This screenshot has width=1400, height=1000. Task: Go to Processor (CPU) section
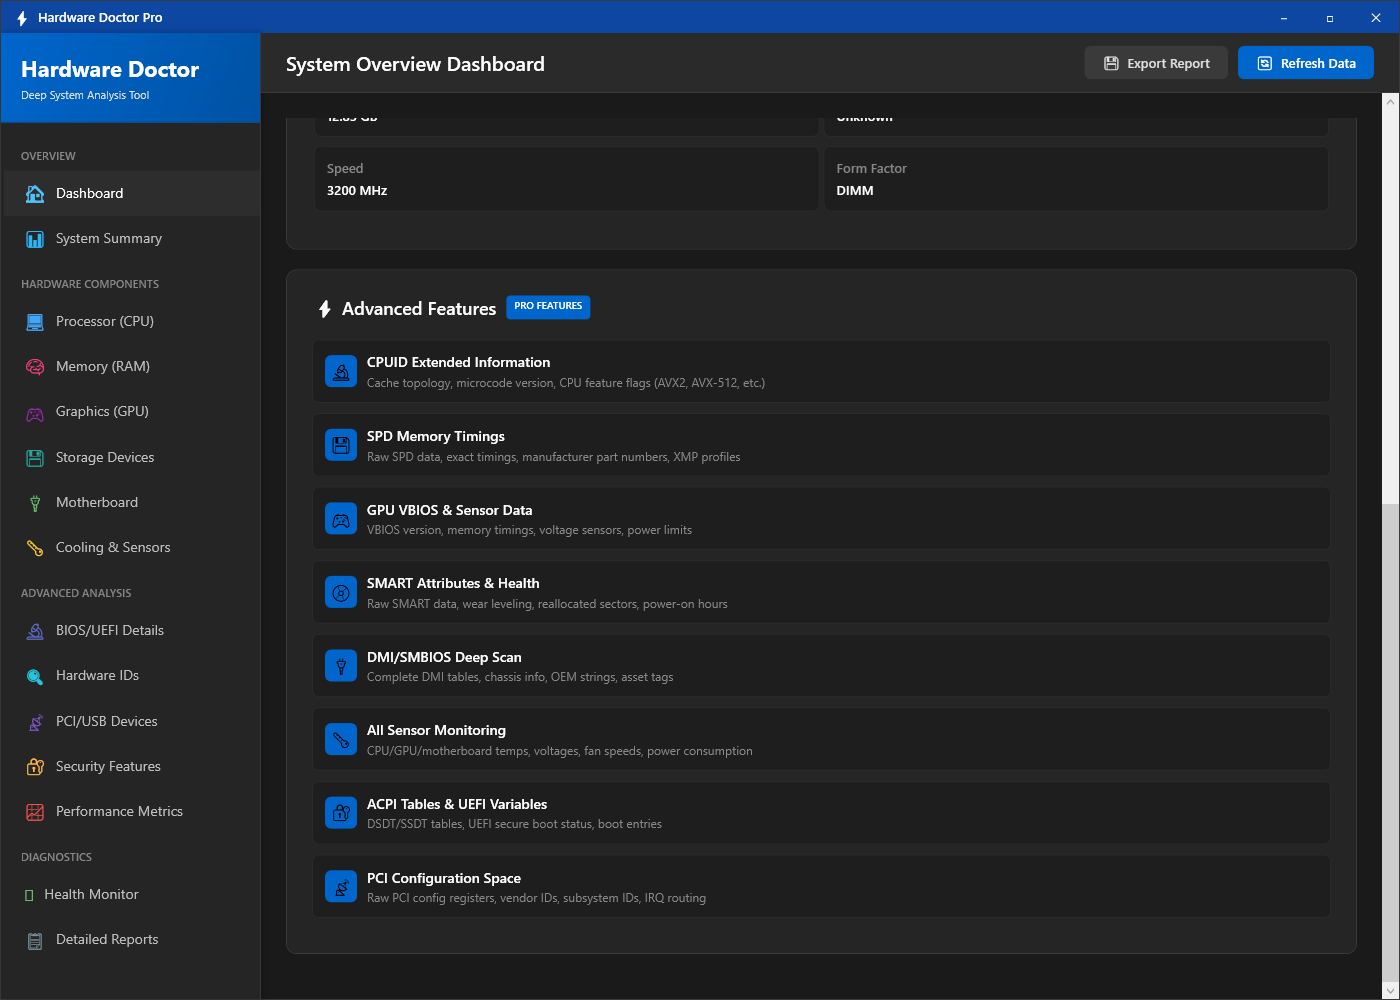(131, 322)
